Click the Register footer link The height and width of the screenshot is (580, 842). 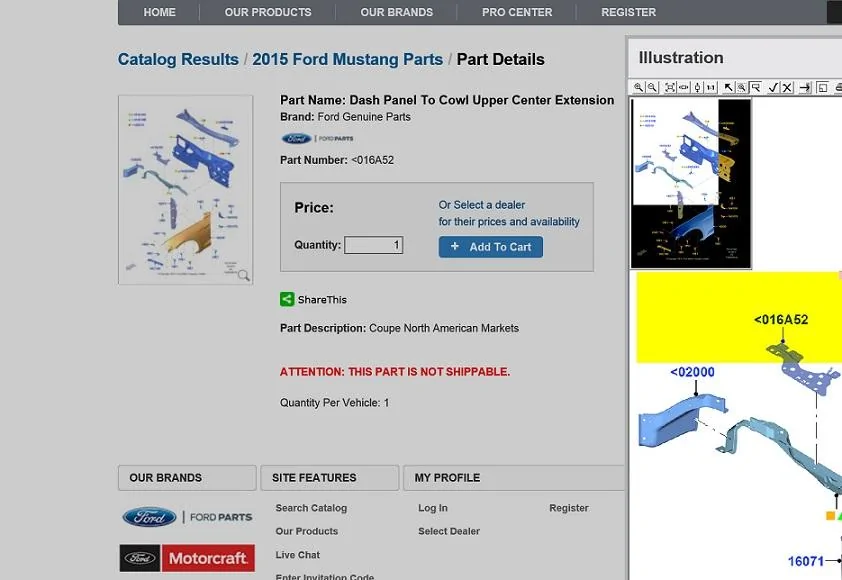click(569, 508)
